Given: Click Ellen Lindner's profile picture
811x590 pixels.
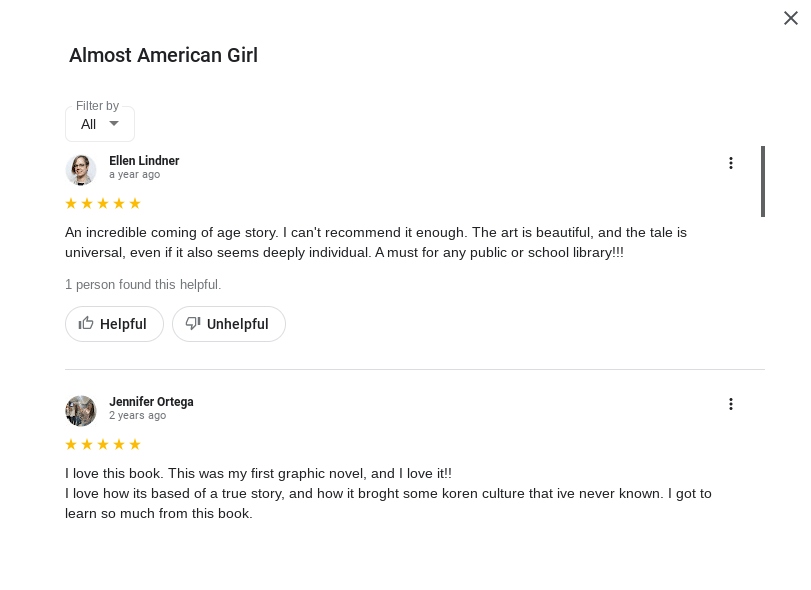Looking at the screenshot, I should coord(81,170).
